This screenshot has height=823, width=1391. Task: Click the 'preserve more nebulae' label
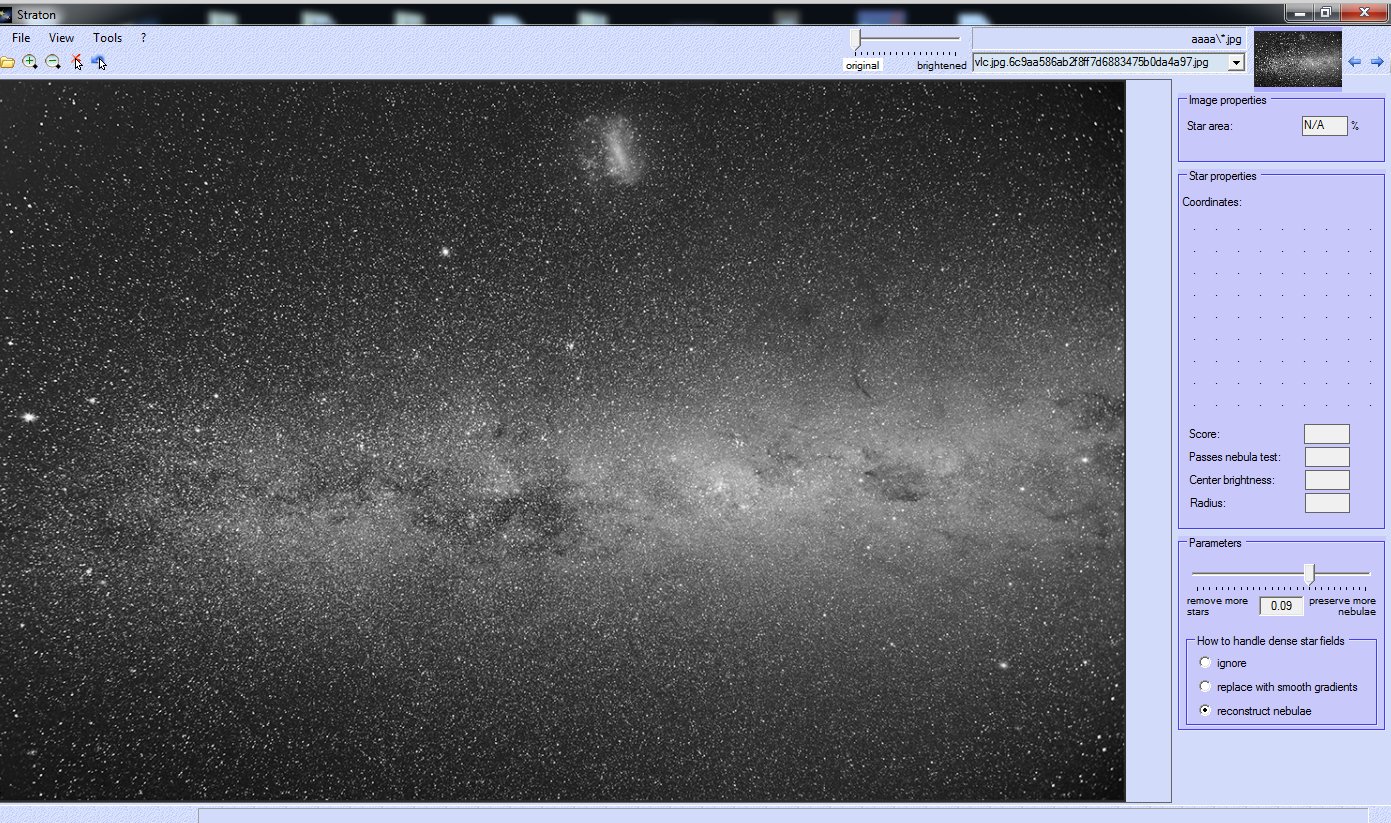(x=1343, y=606)
